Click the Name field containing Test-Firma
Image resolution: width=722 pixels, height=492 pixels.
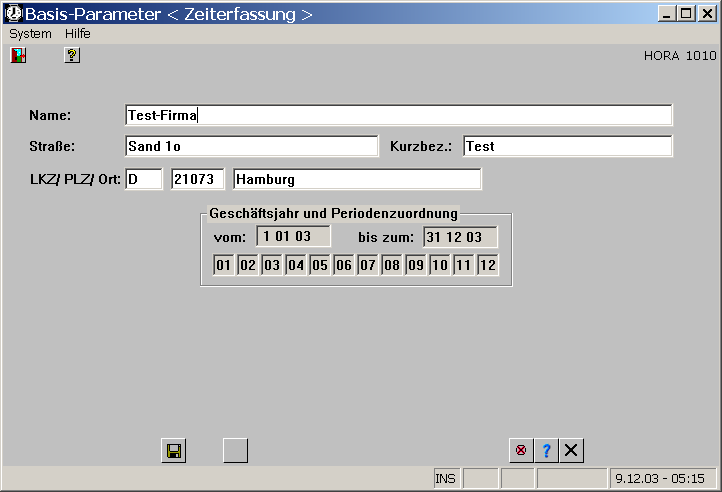[x=398, y=115]
